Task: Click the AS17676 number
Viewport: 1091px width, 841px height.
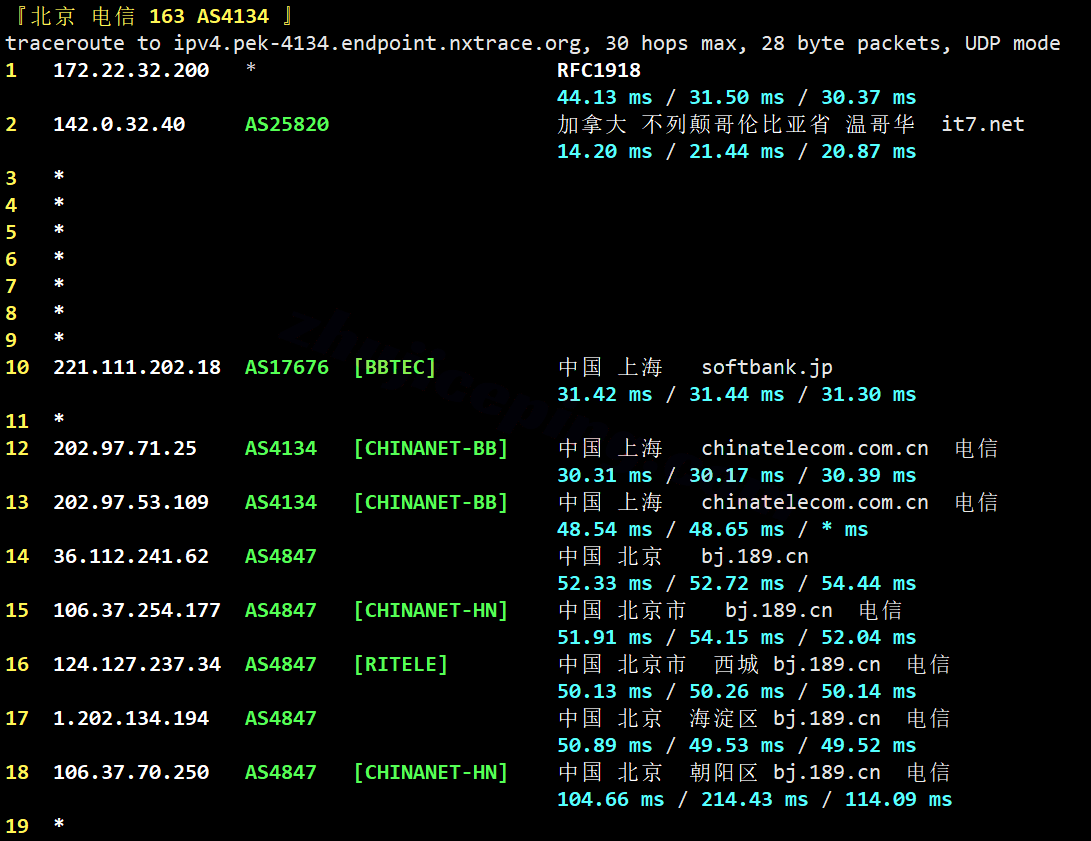Action: pyautogui.click(x=287, y=367)
